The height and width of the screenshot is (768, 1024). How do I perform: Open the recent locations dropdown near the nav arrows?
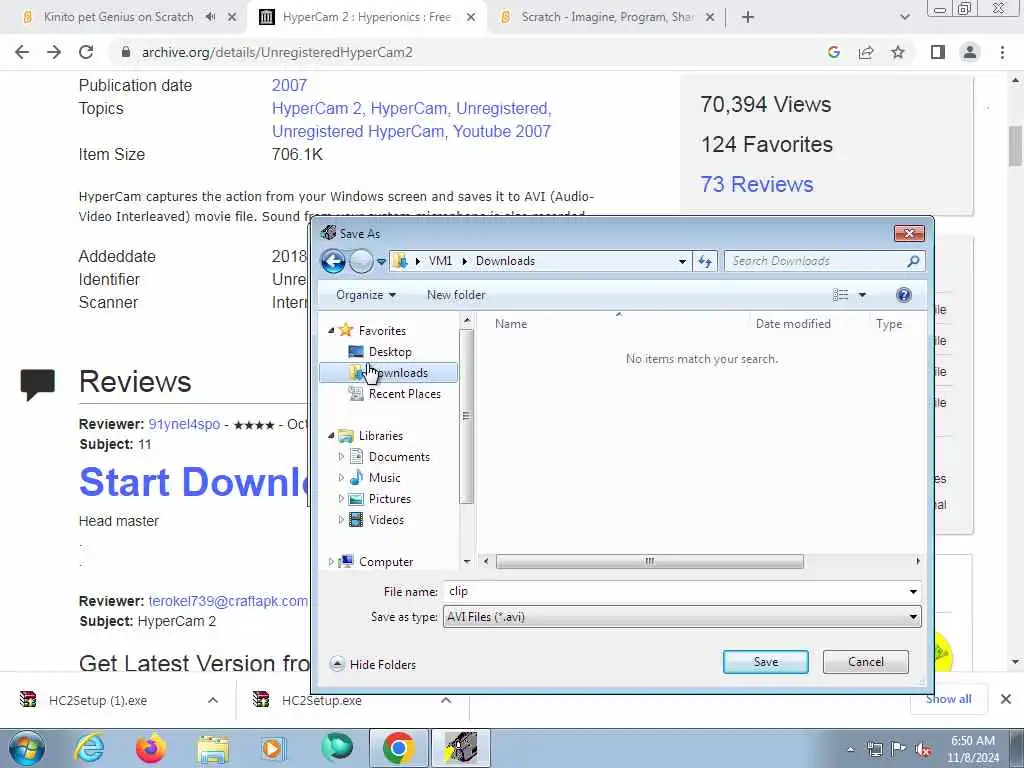point(381,262)
